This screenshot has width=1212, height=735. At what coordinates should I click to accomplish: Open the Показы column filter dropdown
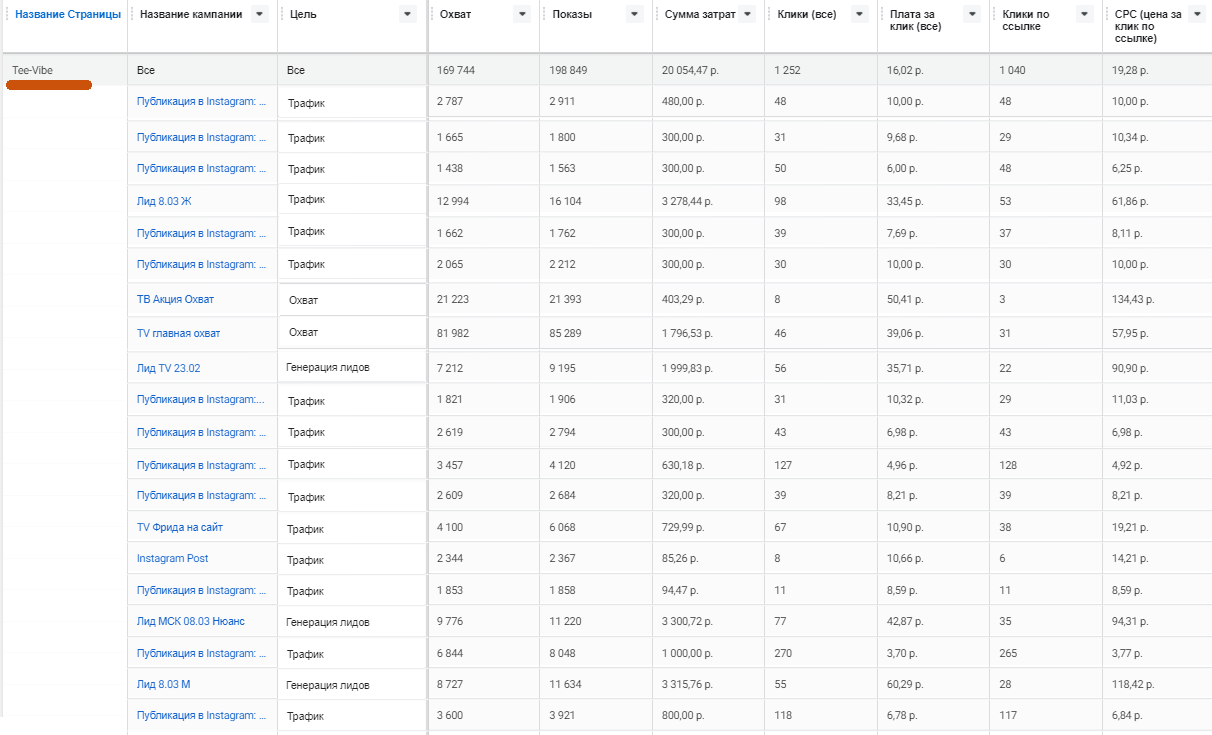[635, 15]
